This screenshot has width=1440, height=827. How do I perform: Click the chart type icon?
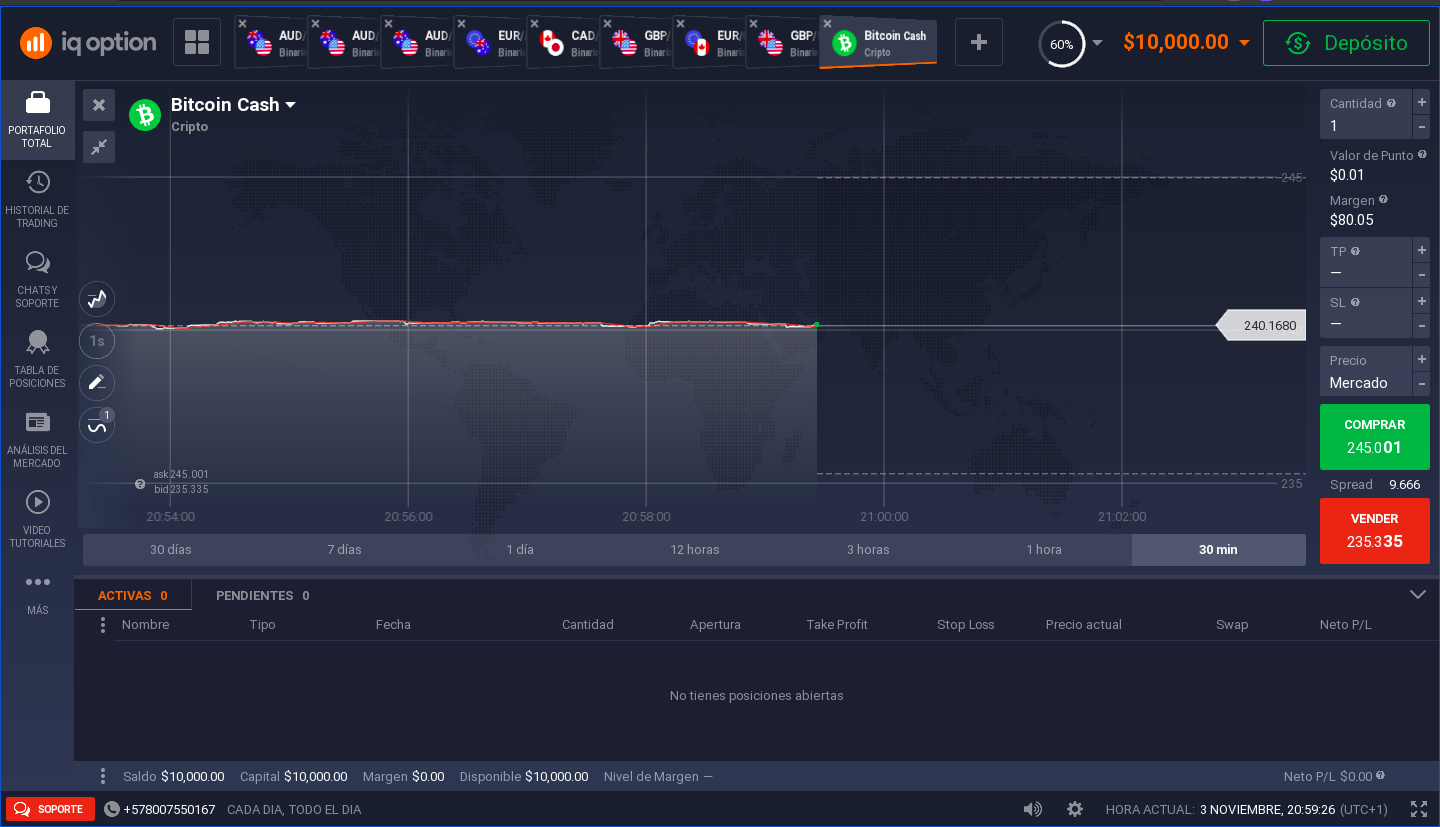tap(97, 299)
